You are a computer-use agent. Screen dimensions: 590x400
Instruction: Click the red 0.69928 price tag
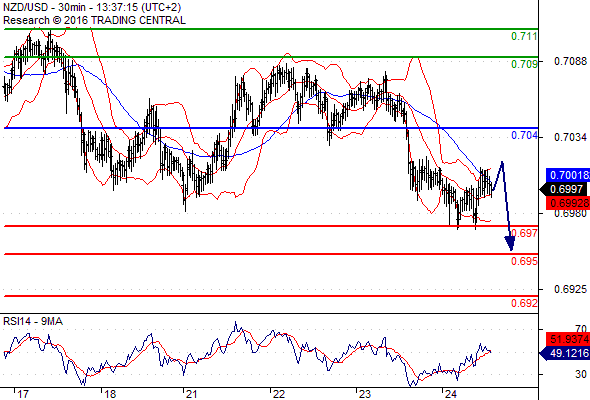568,203
